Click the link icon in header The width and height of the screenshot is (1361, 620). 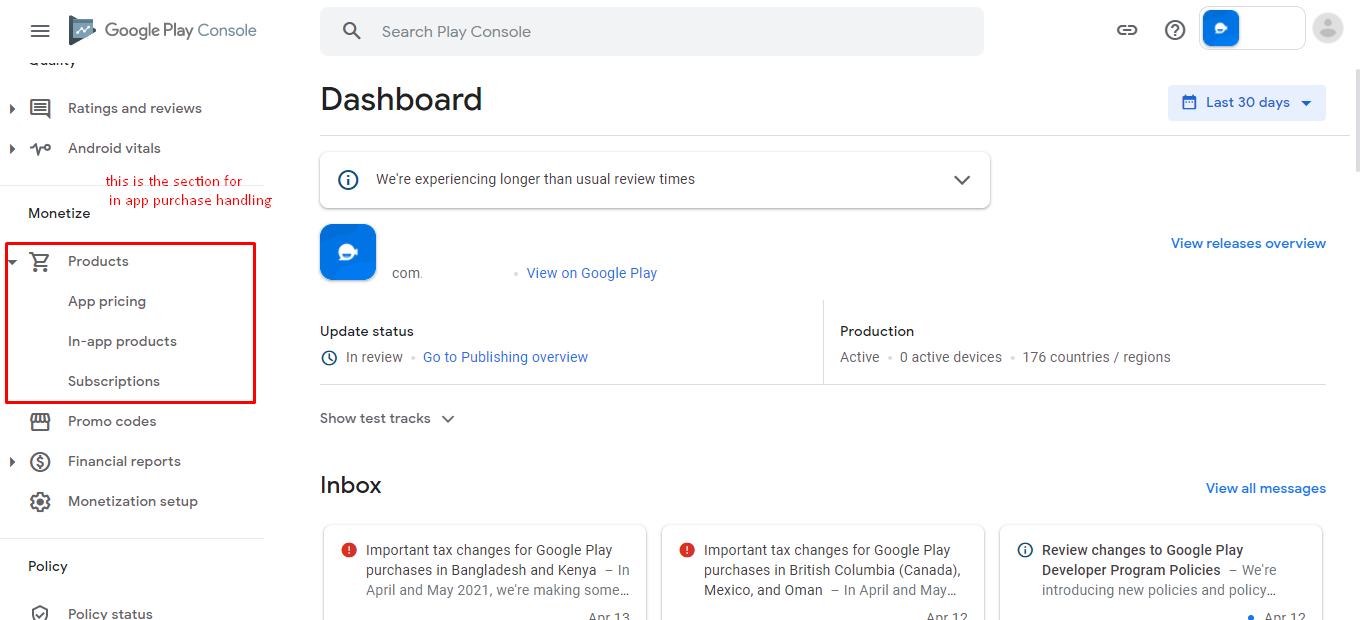click(1127, 30)
